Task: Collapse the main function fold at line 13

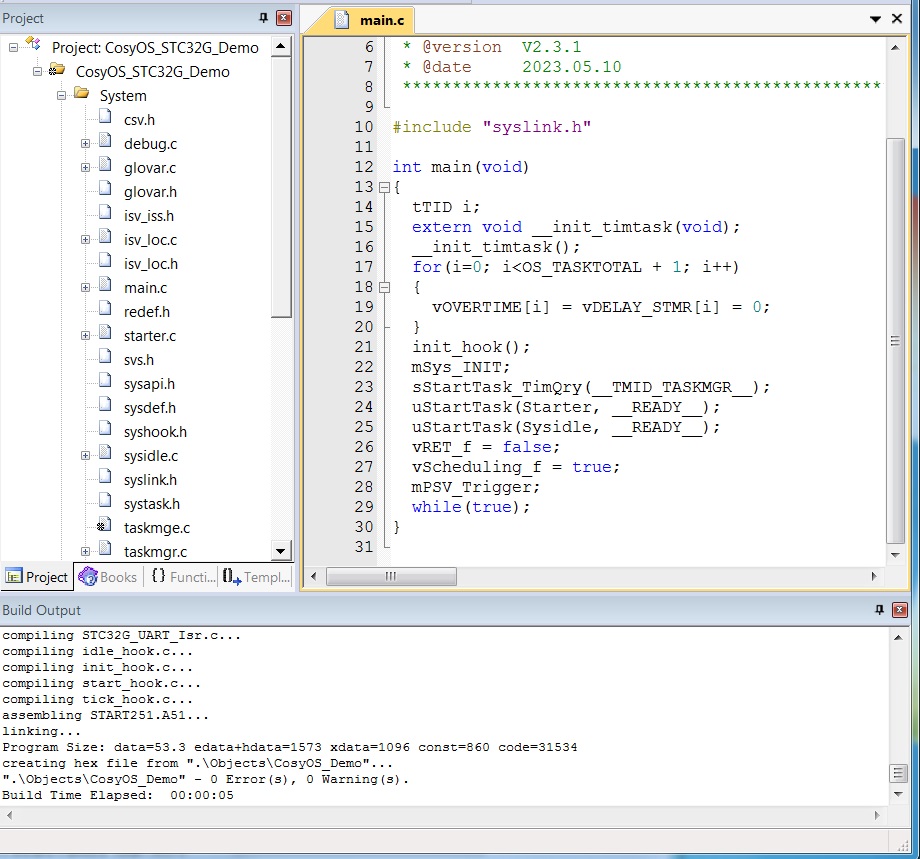Action: point(384,188)
